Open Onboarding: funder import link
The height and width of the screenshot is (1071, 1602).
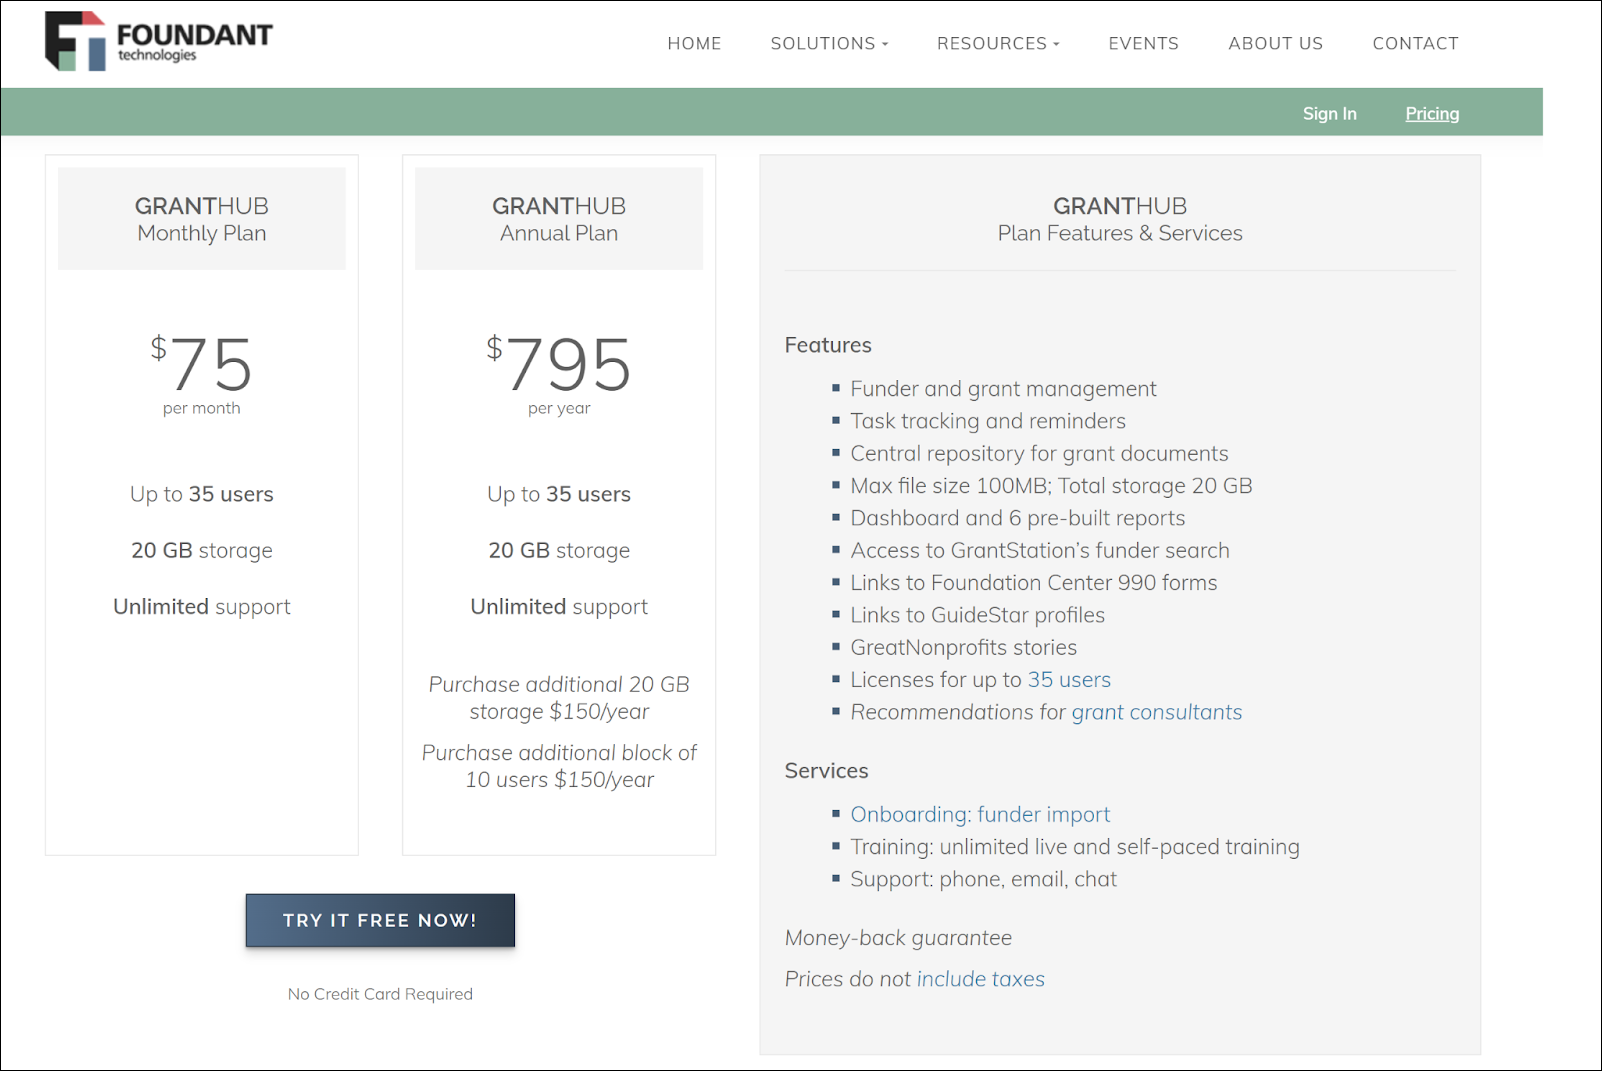pyautogui.click(x=980, y=815)
